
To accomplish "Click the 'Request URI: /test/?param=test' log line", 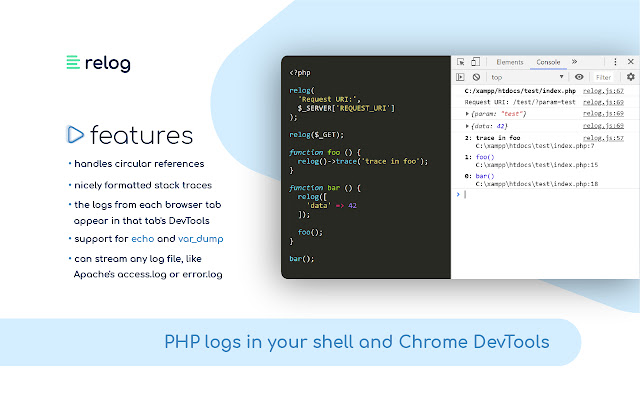I will [520, 102].
